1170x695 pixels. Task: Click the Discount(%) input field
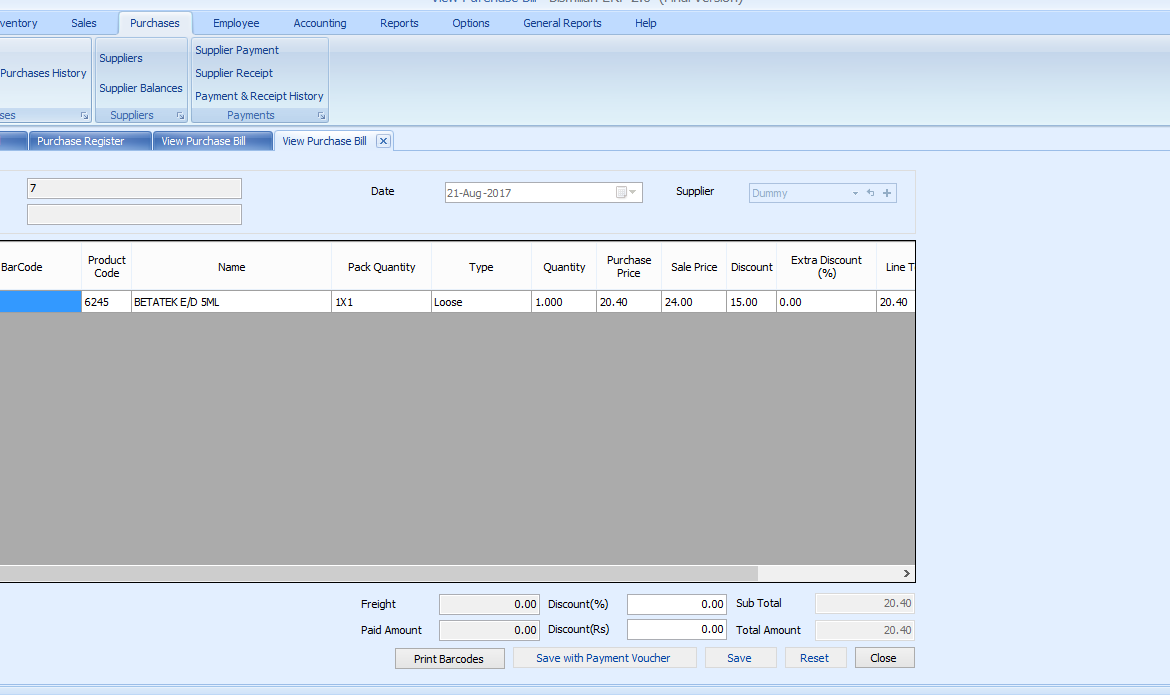tap(678, 604)
